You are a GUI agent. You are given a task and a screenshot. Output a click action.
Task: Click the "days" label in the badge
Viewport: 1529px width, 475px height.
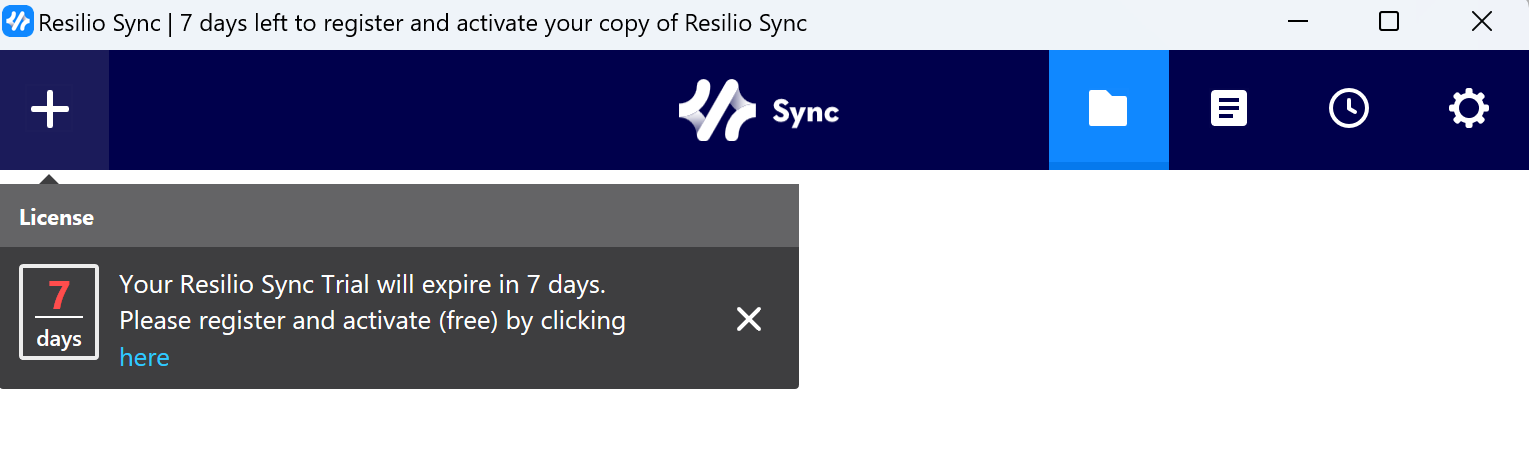click(x=59, y=339)
